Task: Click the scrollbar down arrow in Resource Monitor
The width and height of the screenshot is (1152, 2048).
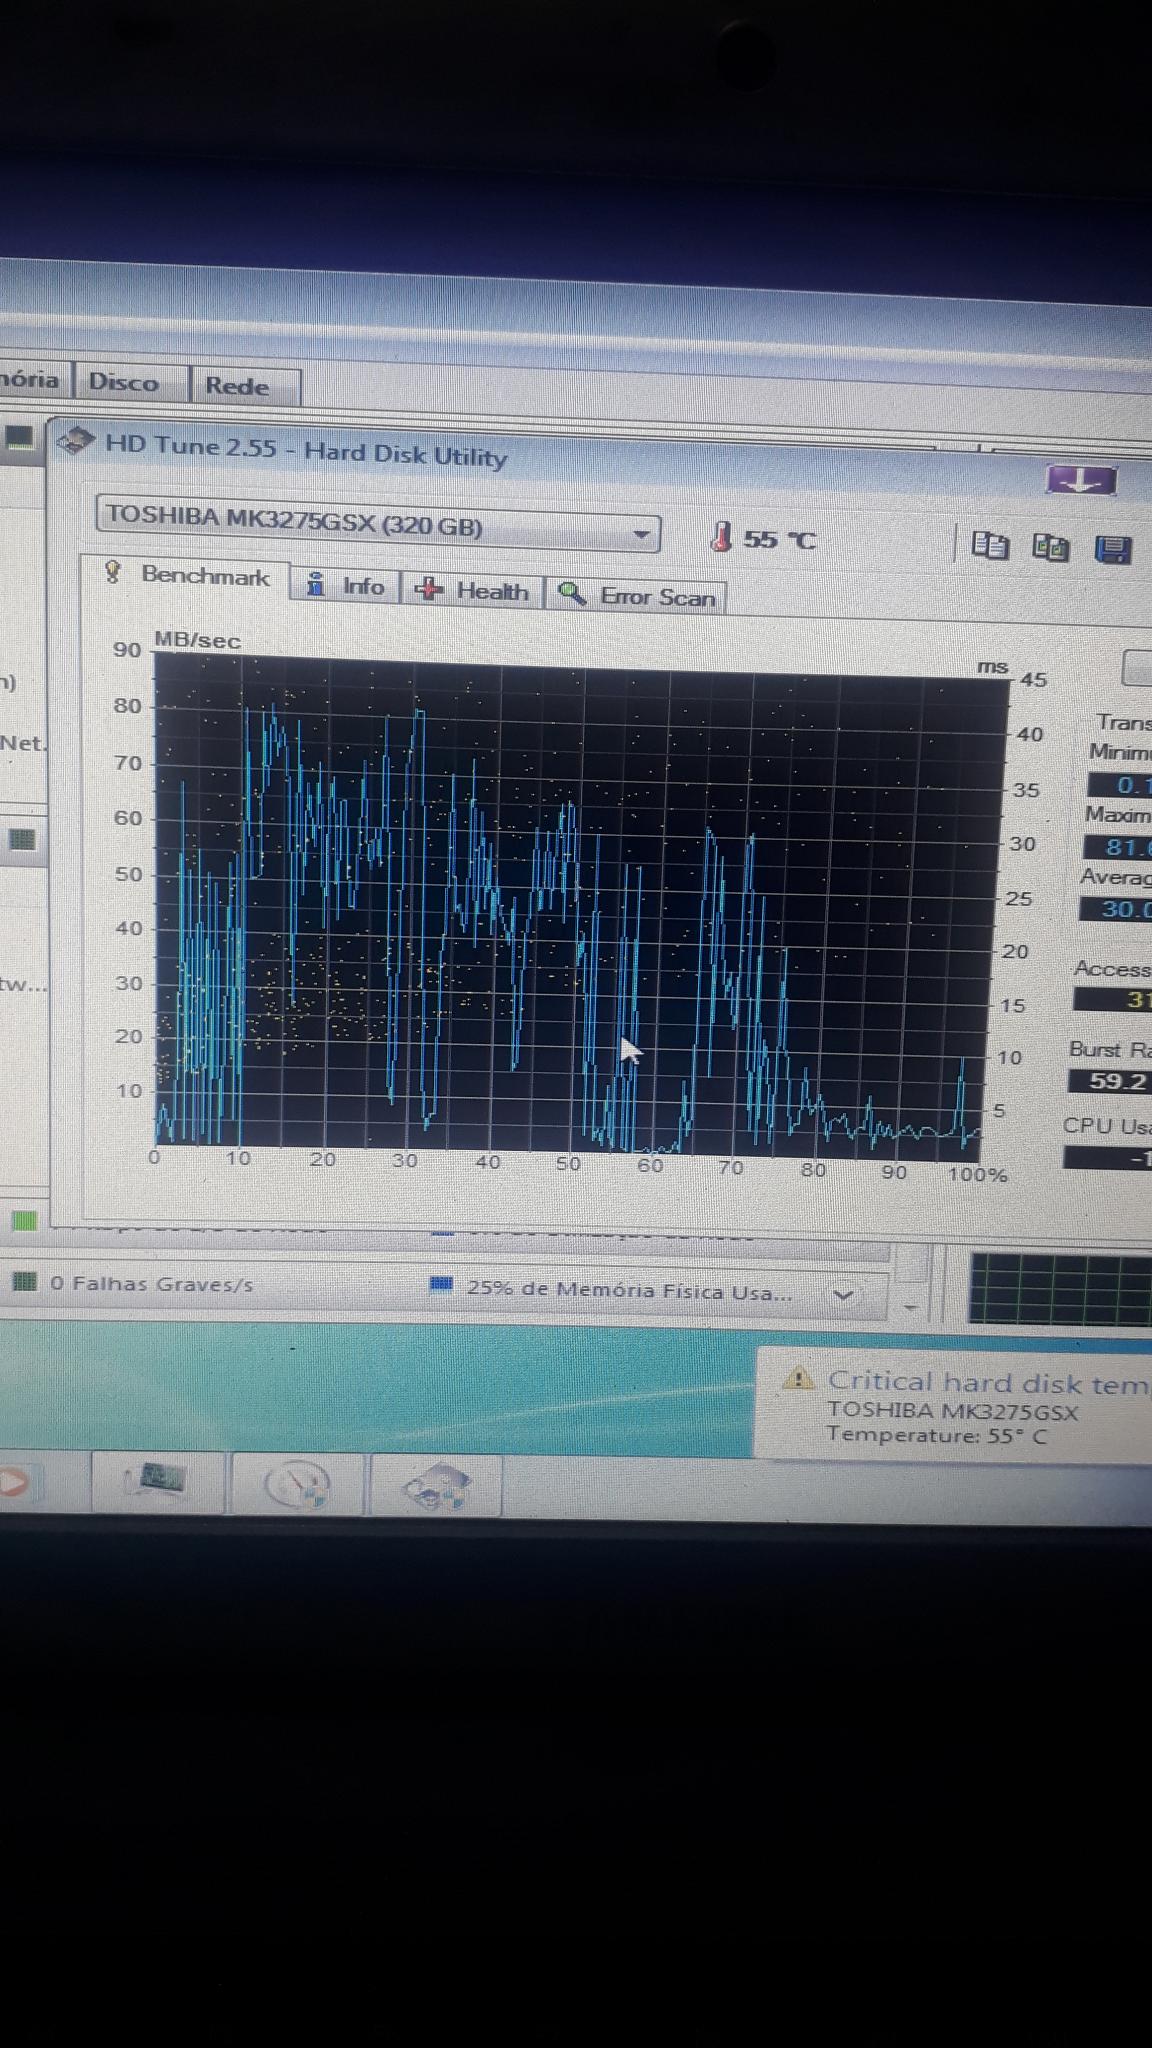Action: point(910,1307)
